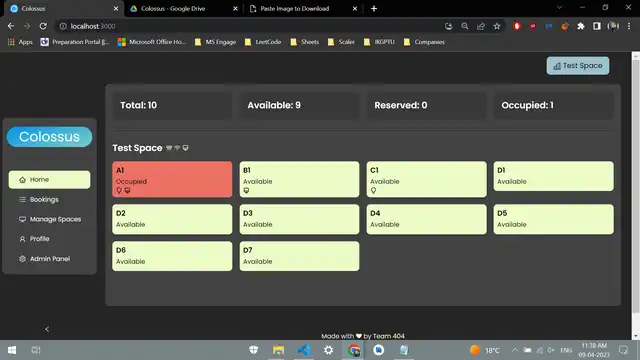640x360 pixels.
Task: Select the occupied seat A1
Action: 172,179
